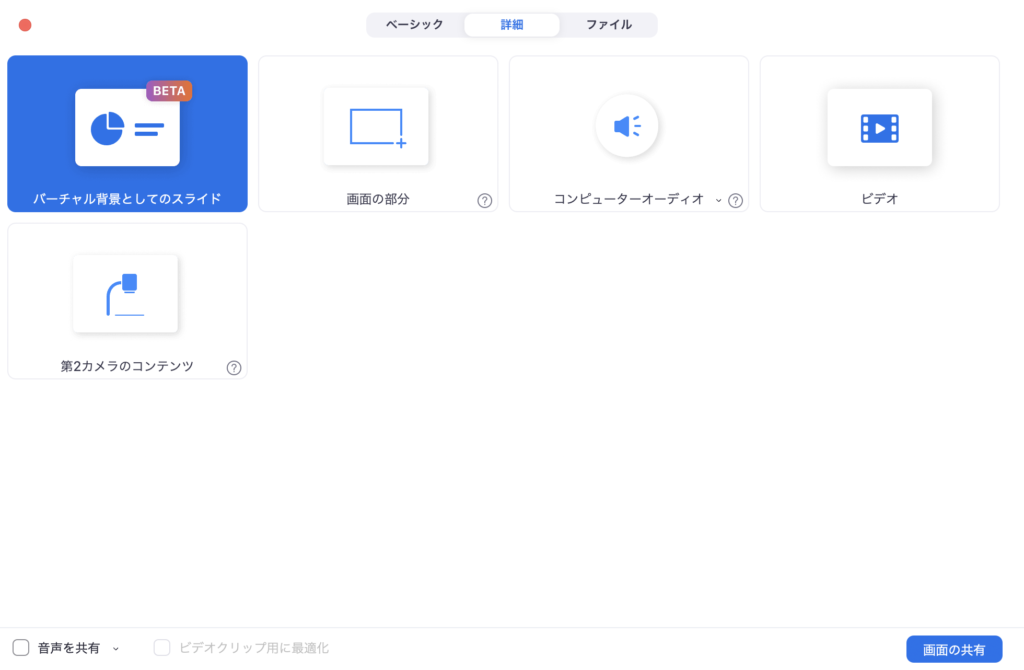Click the BETA badge on the slide card
This screenshot has width=1024, height=670.
coord(169,91)
